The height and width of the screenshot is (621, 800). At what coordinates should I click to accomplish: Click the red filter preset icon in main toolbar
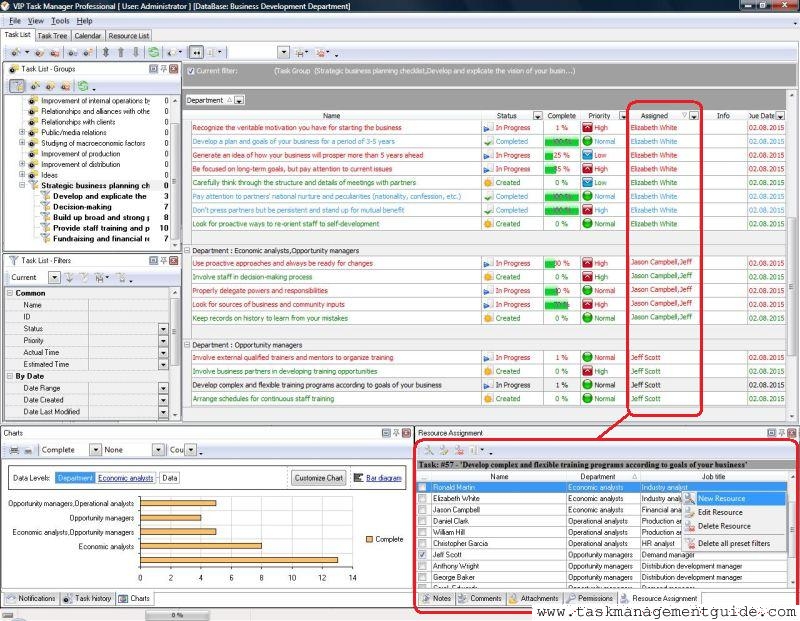321,52
